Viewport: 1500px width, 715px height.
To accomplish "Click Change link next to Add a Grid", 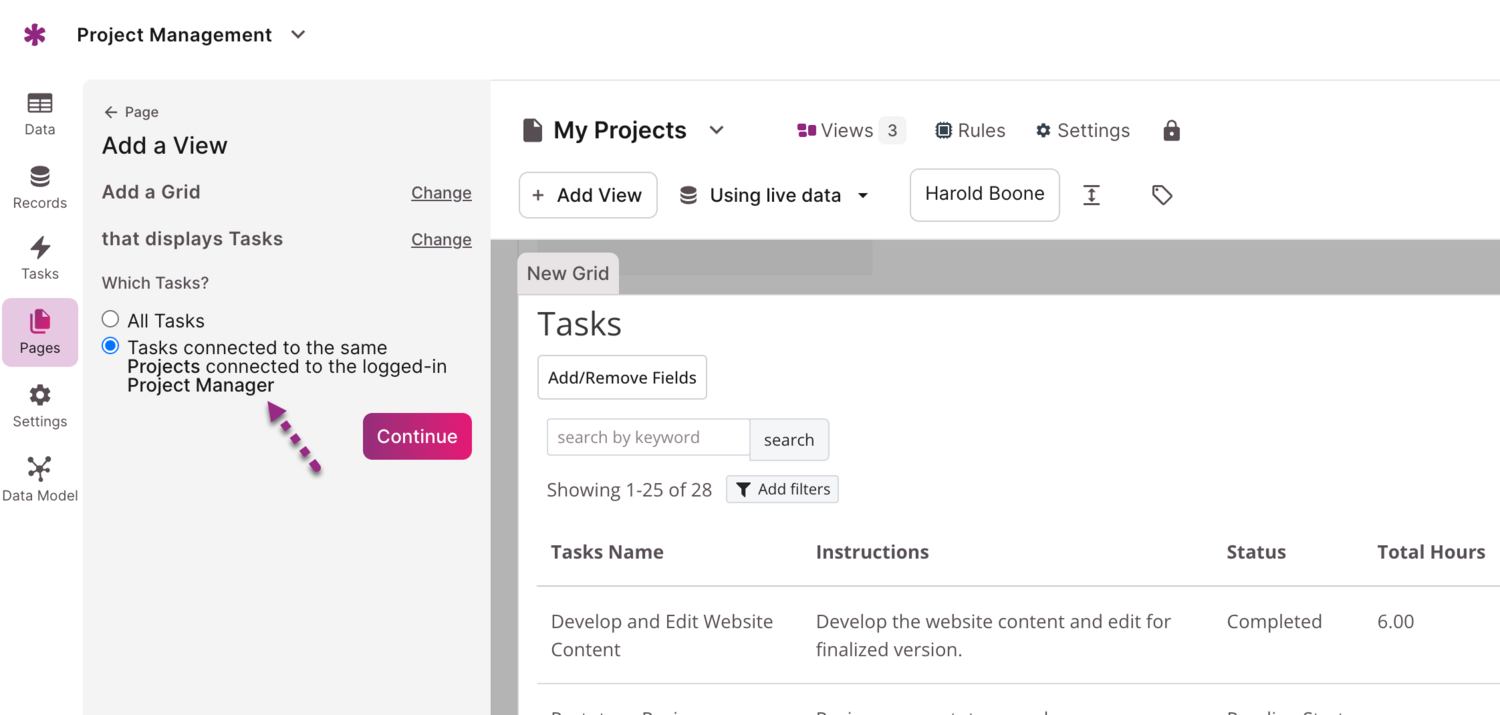I will coord(441,193).
